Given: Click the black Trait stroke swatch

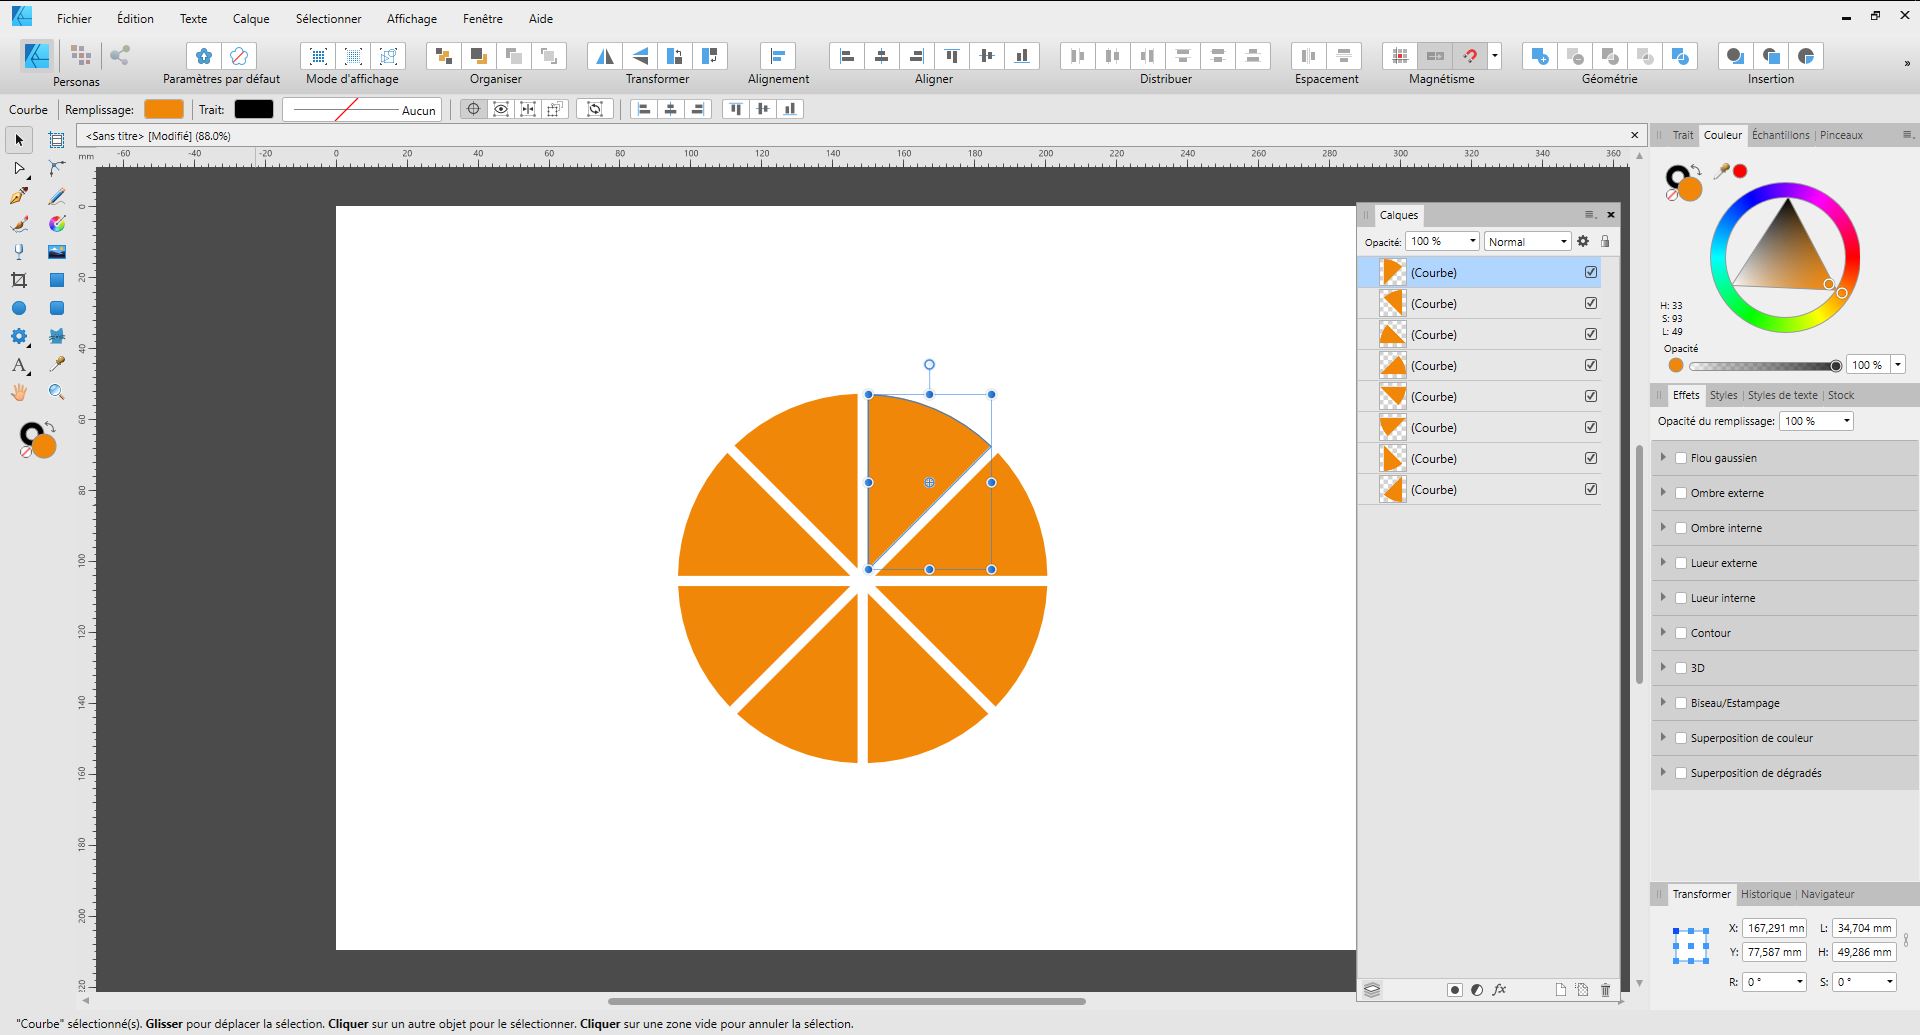Looking at the screenshot, I should pos(253,109).
